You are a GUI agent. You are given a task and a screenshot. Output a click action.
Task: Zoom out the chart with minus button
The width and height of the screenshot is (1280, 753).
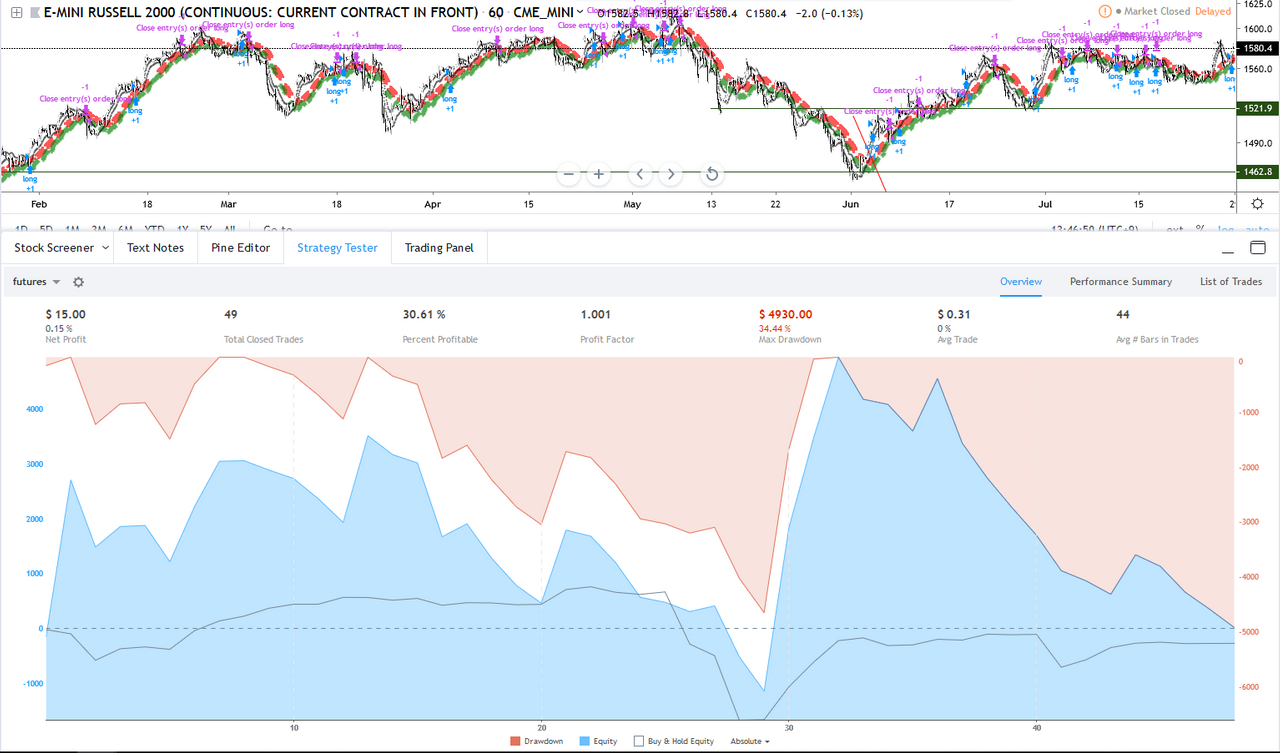pos(569,174)
